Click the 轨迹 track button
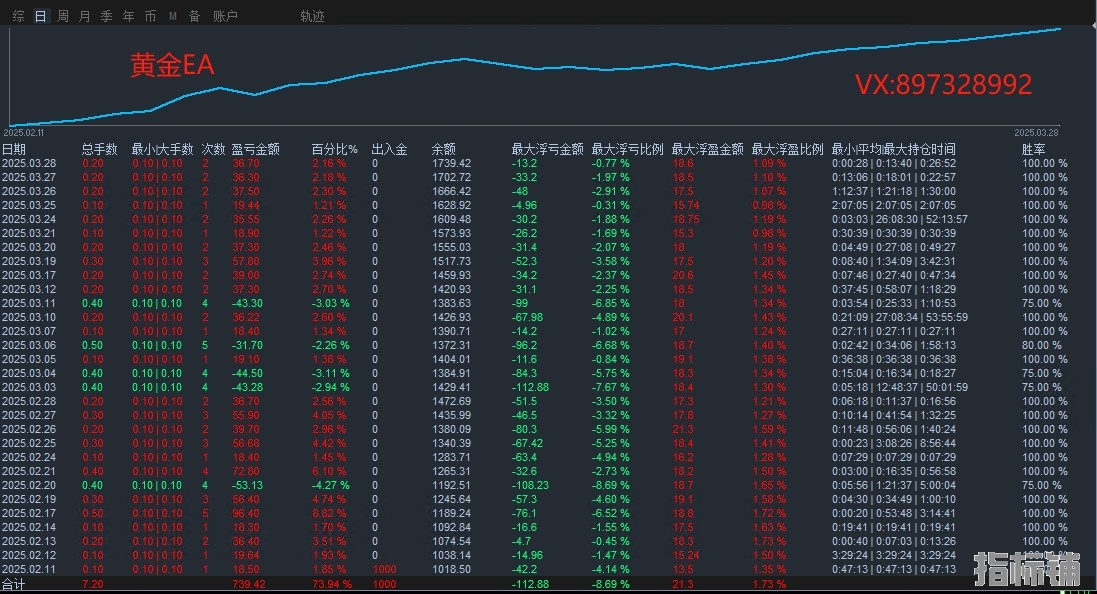The width and height of the screenshot is (1097, 594). click(312, 16)
